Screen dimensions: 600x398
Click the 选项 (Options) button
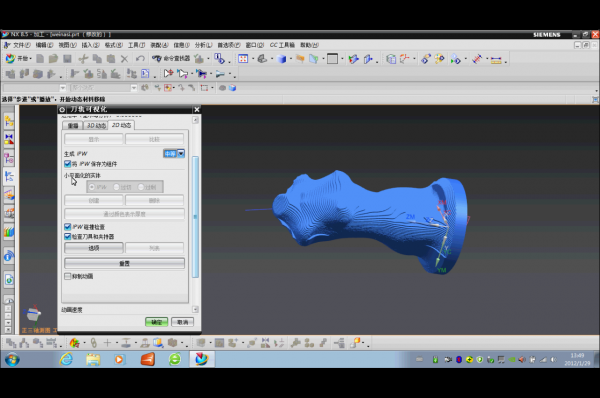click(x=94, y=248)
